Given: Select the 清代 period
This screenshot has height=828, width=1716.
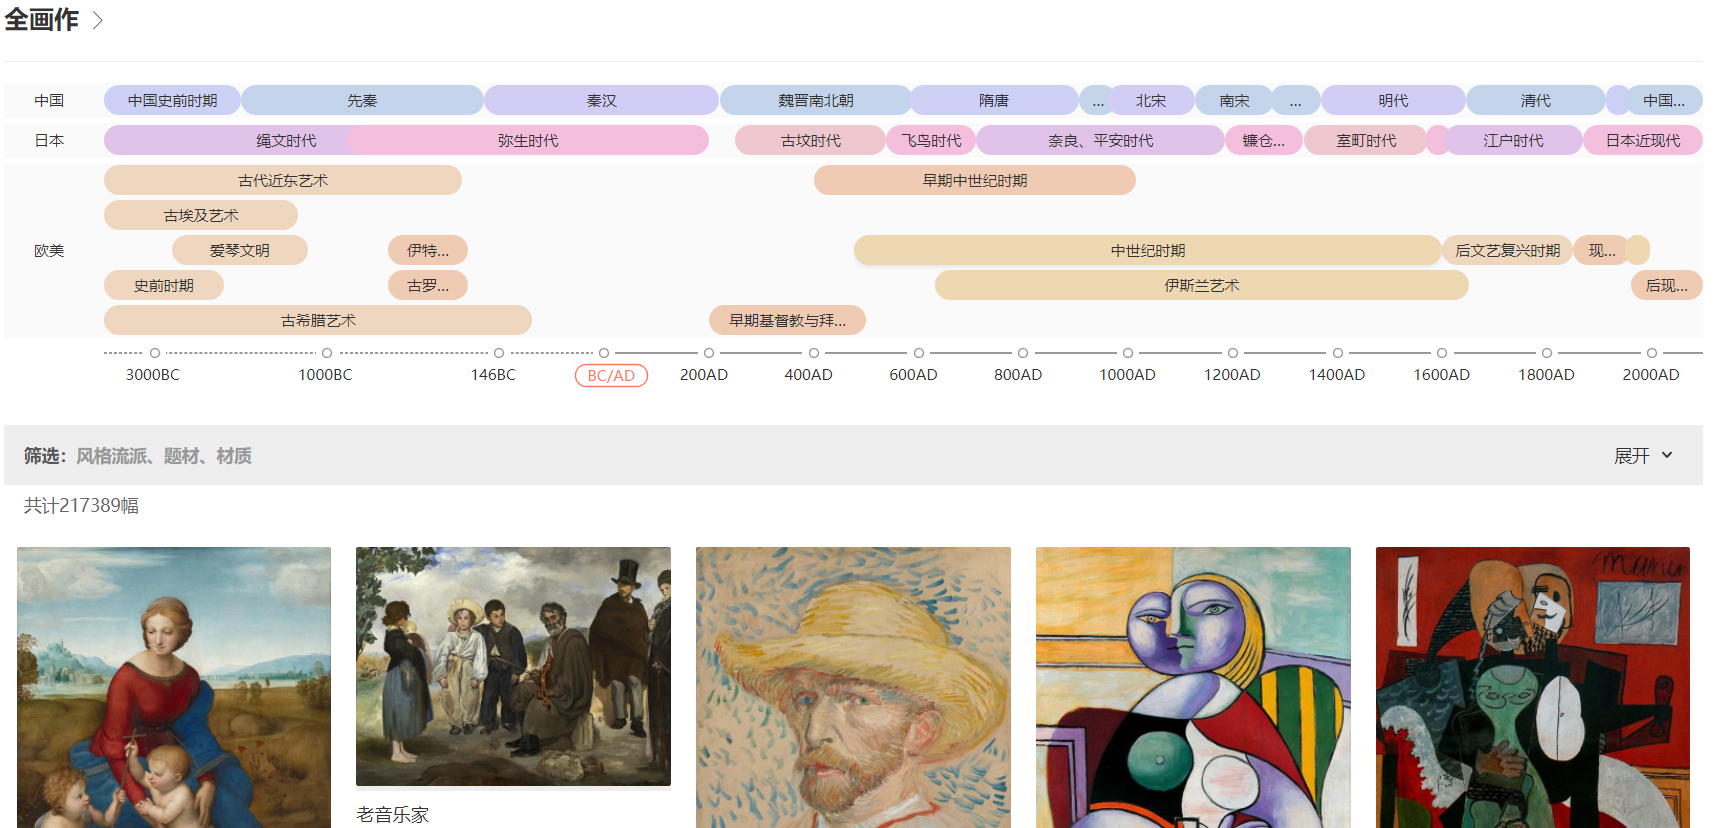Looking at the screenshot, I should click(x=1535, y=100).
